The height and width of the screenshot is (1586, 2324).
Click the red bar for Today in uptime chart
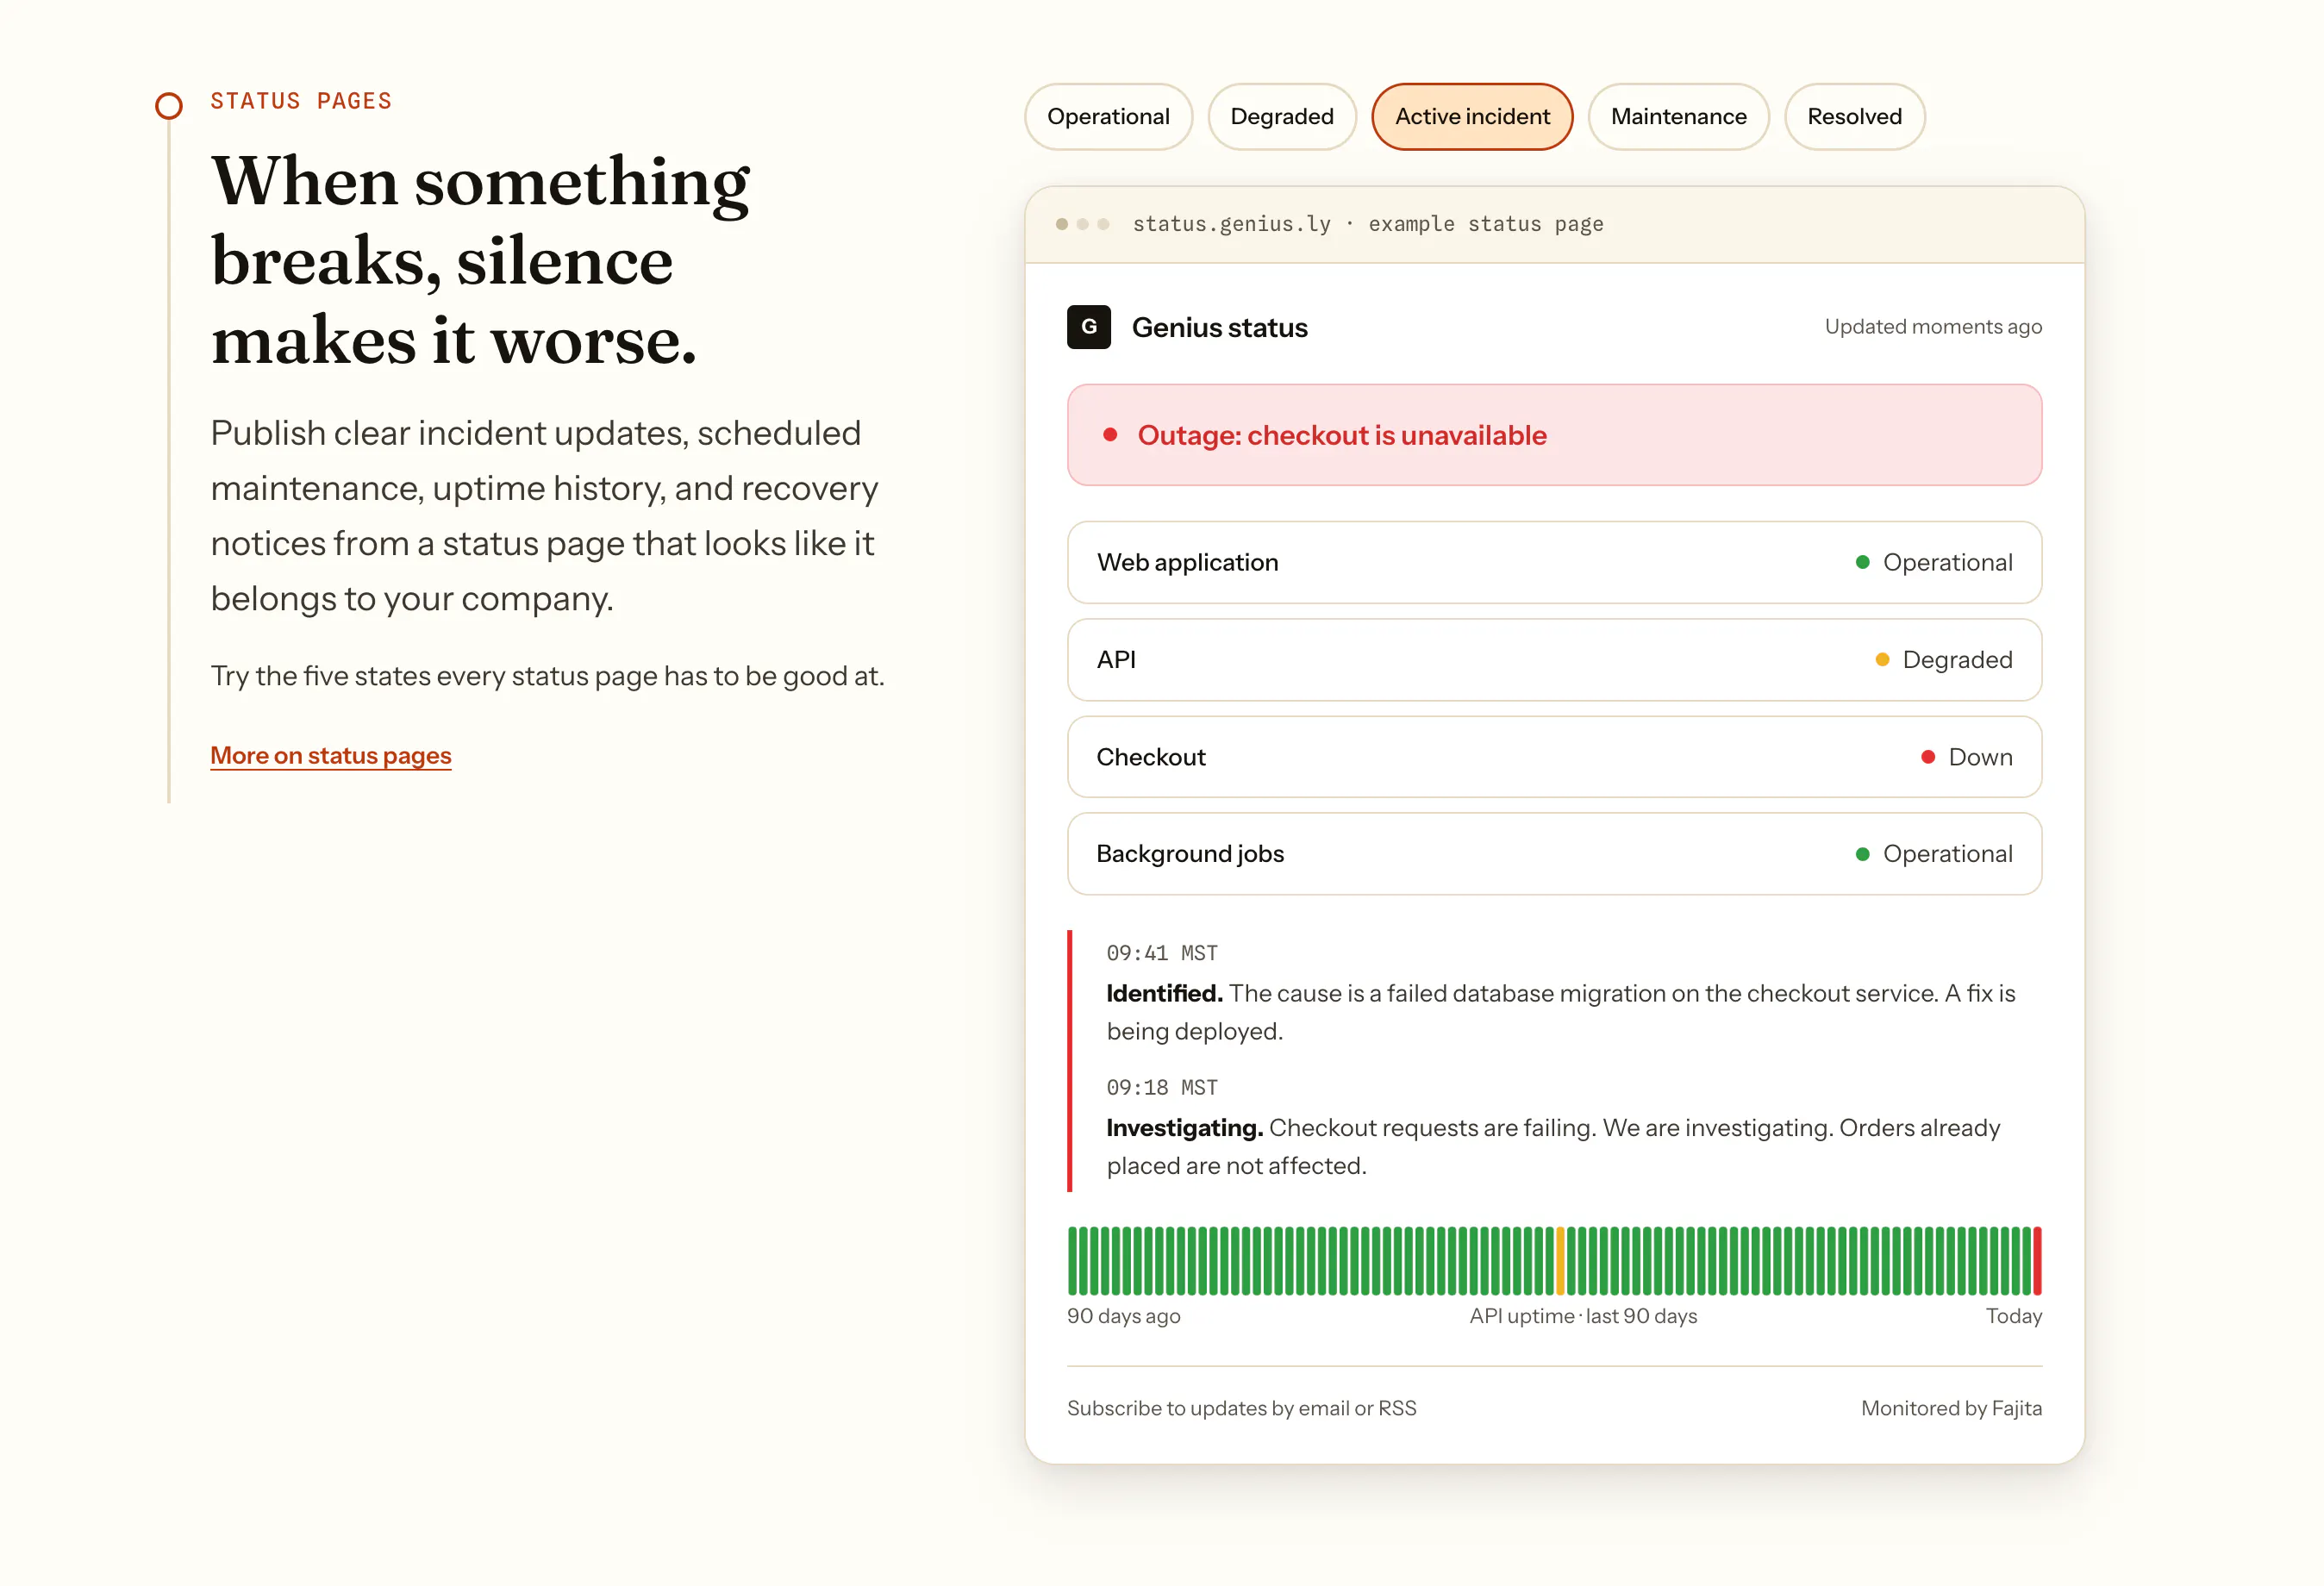[x=2037, y=1261]
